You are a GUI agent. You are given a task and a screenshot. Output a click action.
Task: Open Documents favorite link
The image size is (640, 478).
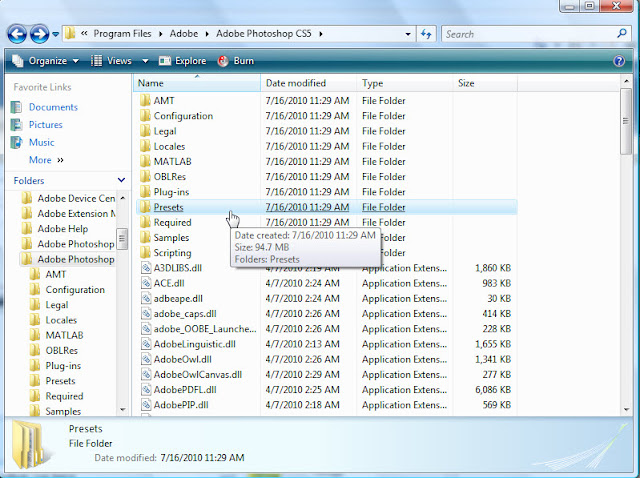pyautogui.click(x=53, y=107)
